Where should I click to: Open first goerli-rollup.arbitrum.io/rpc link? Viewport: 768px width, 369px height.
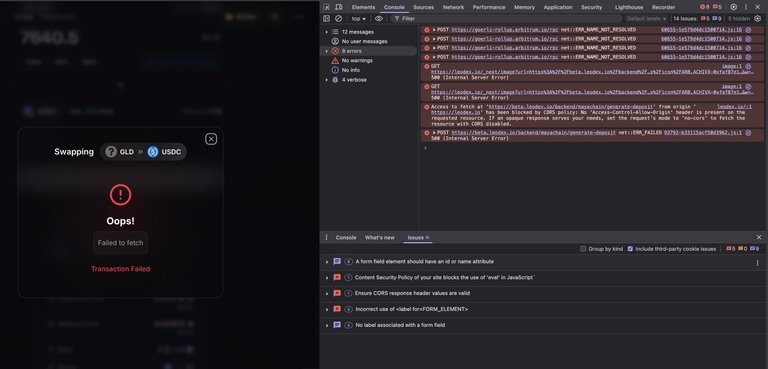tap(504, 30)
